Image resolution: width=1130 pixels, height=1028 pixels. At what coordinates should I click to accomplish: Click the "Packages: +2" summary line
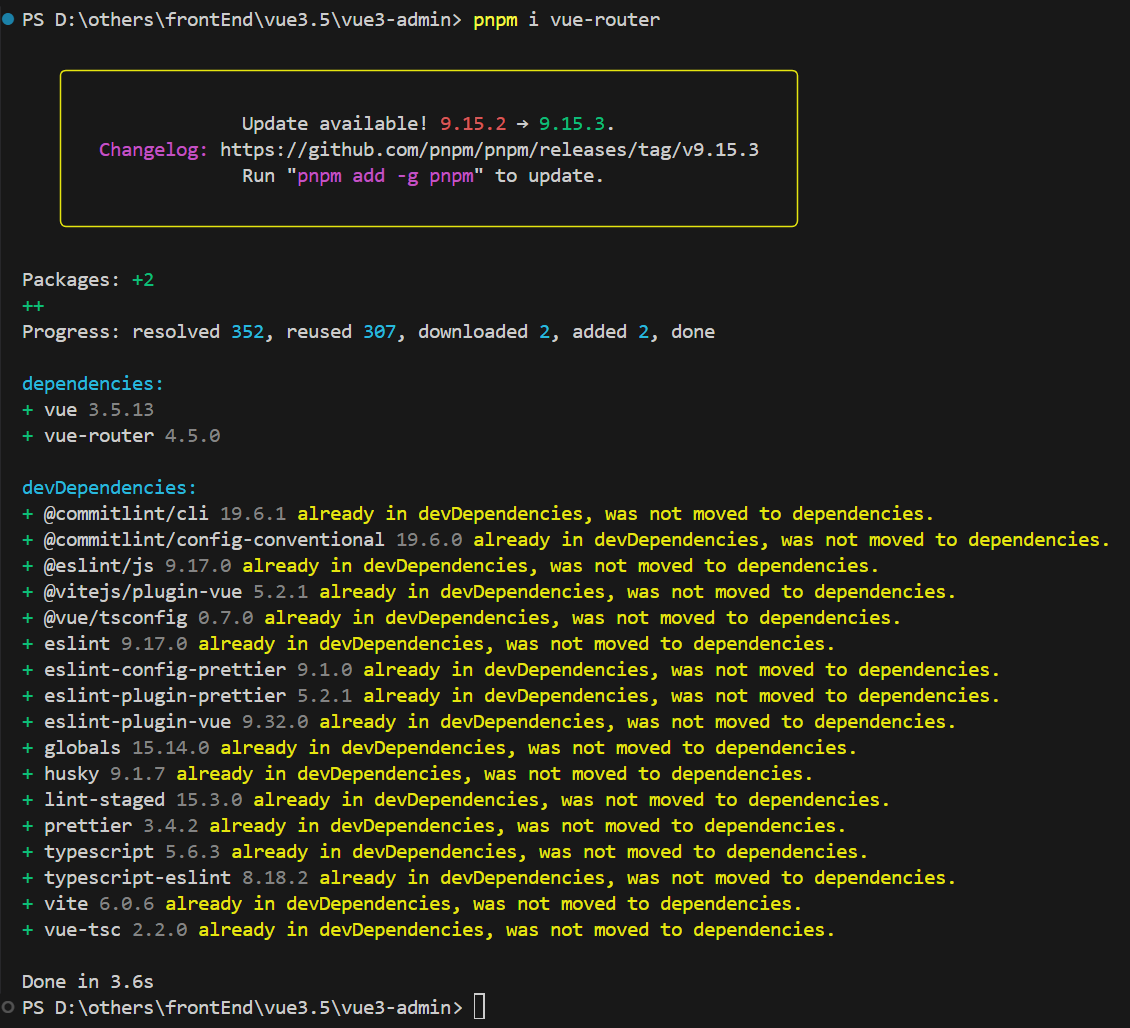pos(88,280)
